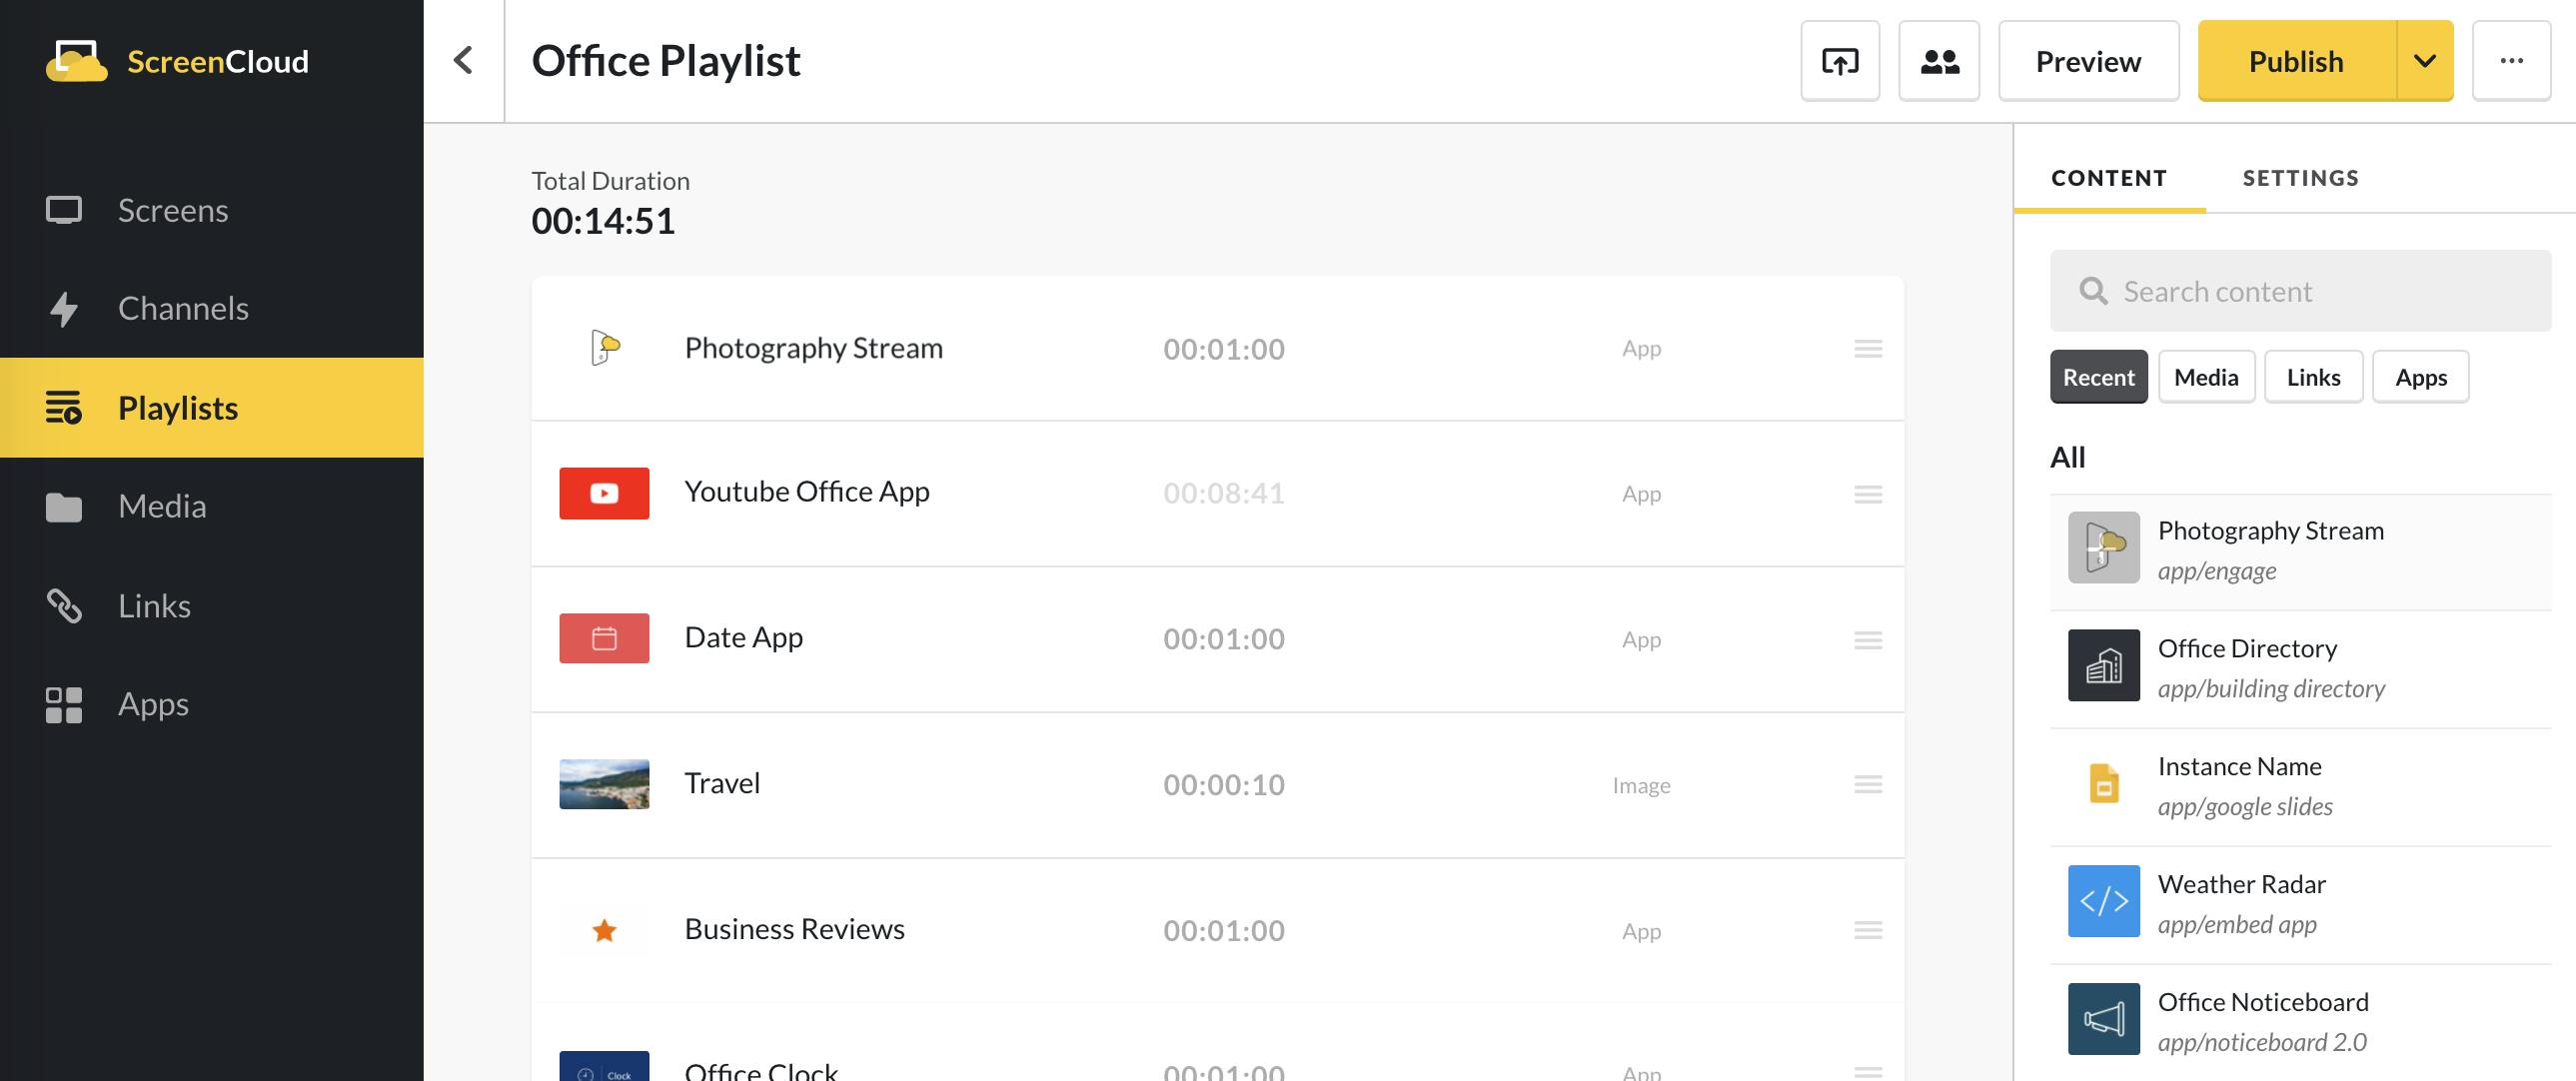The height and width of the screenshot is (1081, 2576).
Task: Expand the Publish dropdown arrow
Action: (x=2424, y=61)
